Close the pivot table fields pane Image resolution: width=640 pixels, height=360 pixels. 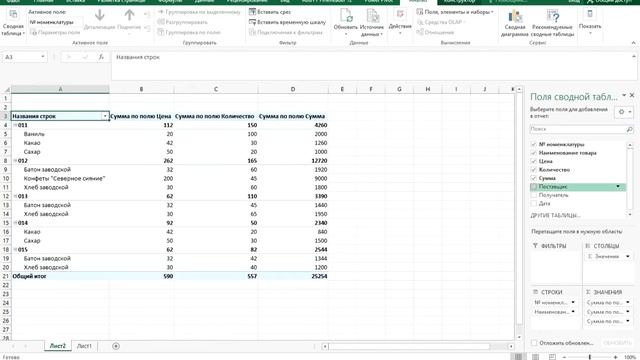point(632,95)
